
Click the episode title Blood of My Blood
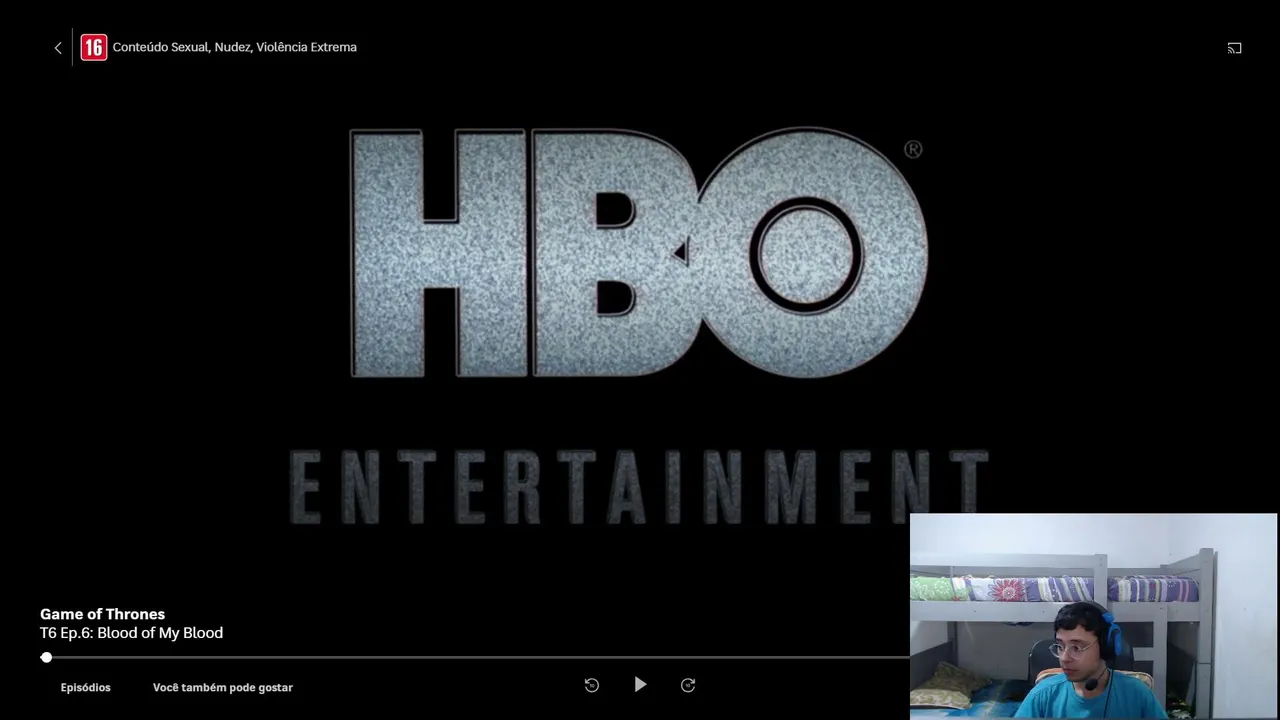[x=160, y=633]
